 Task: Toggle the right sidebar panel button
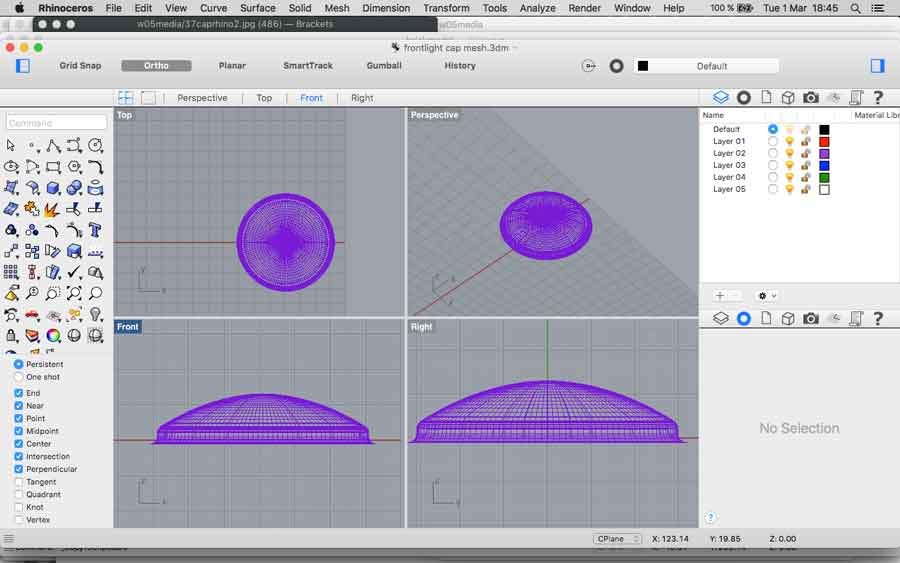pyautogui.click(x=877, y=66)
